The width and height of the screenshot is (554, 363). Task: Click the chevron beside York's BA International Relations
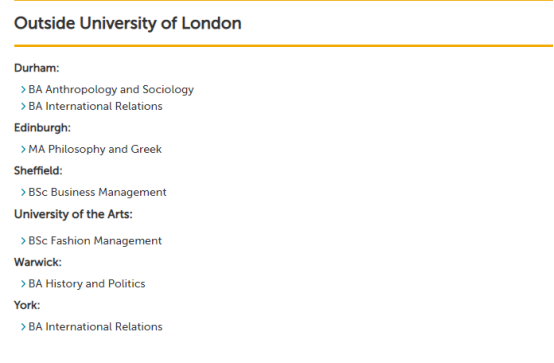click(23, 327)
